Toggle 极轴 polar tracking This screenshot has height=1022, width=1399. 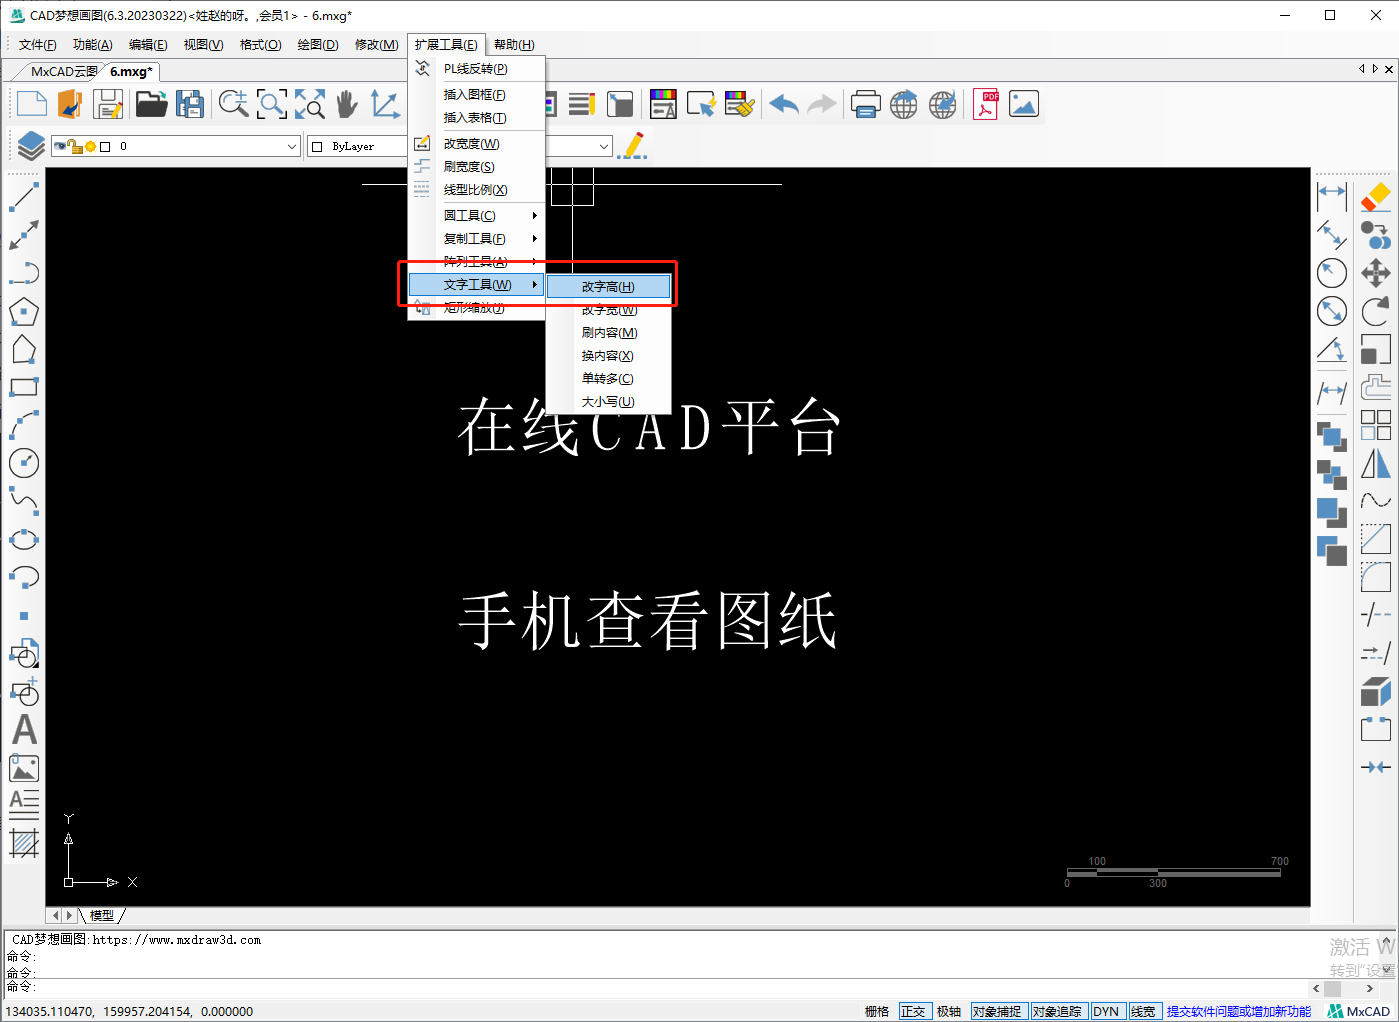949,1011
